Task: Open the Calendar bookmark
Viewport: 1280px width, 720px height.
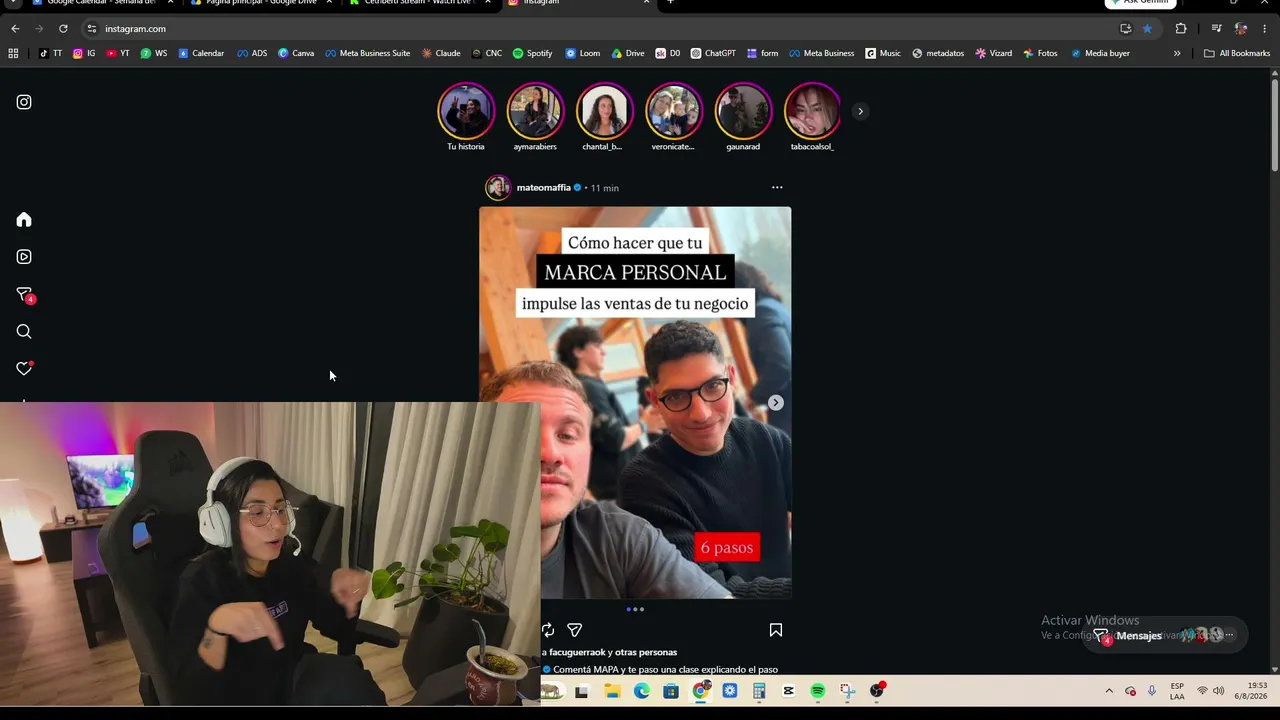Action: pyautogui.click(x=201, y=53)
